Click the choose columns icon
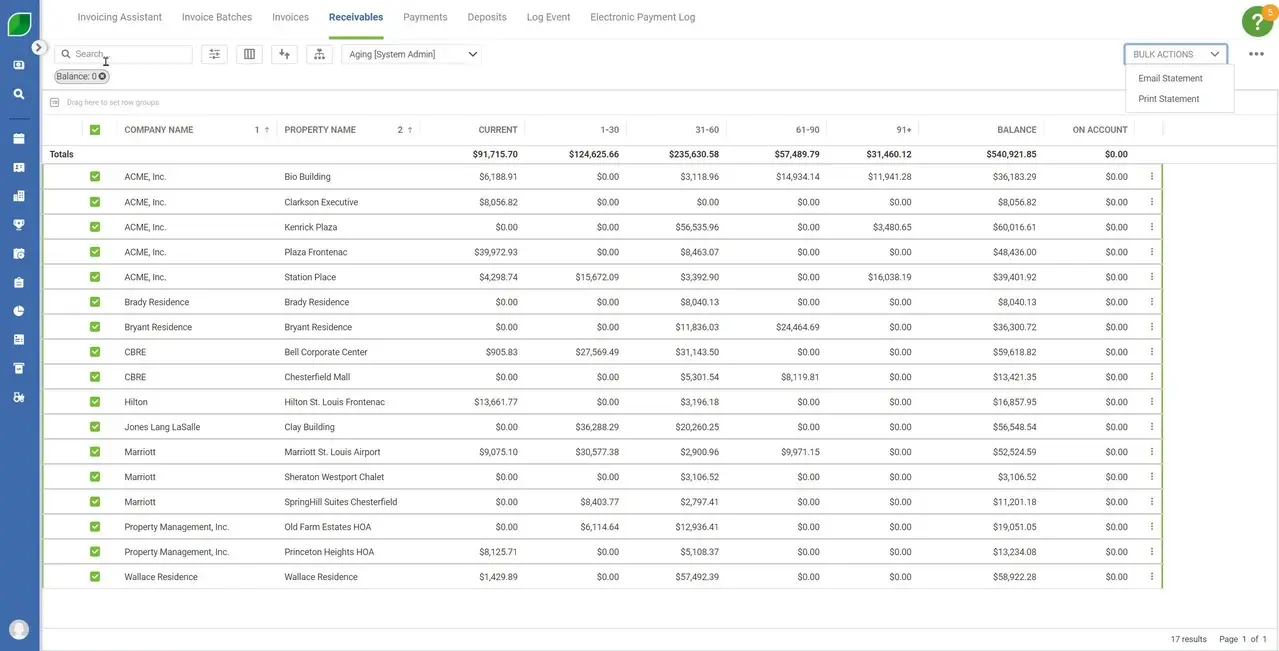The image size is (1279, 651). tap(248, 53)
